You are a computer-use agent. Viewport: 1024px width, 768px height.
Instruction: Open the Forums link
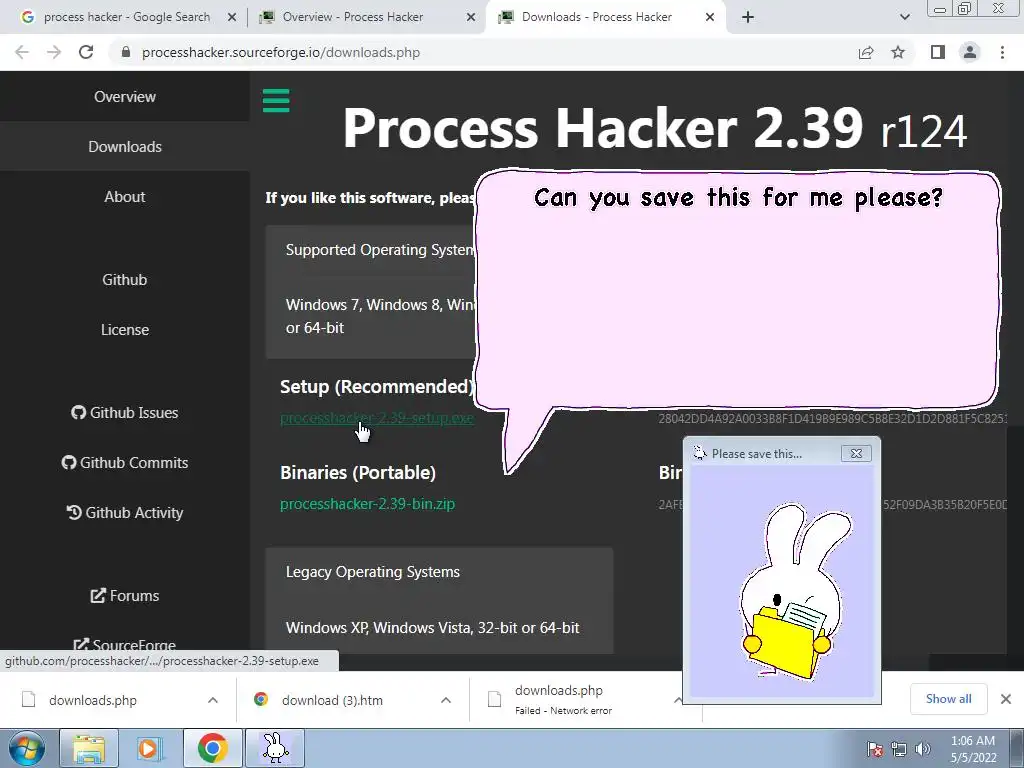[125, 596]
